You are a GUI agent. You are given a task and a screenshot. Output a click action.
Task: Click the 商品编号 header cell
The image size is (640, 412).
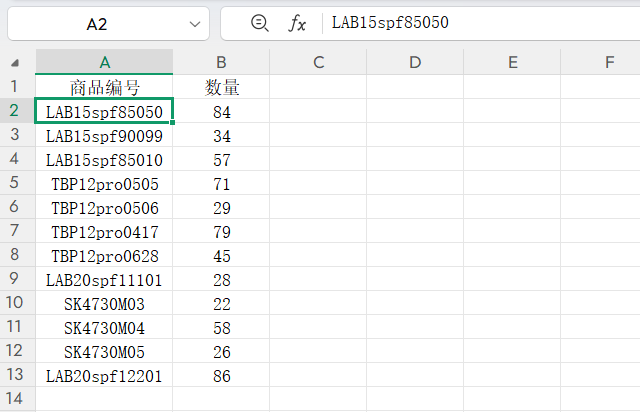[x=105, y=87]
